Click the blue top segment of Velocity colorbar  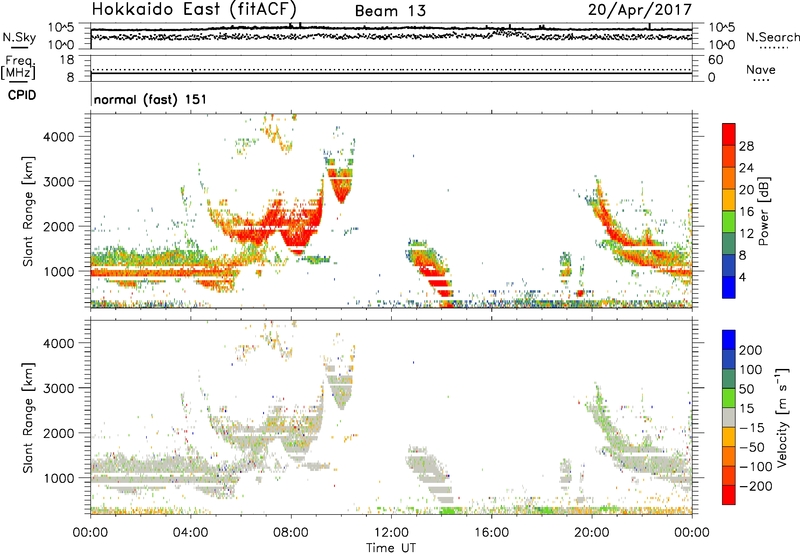point(729,340)
